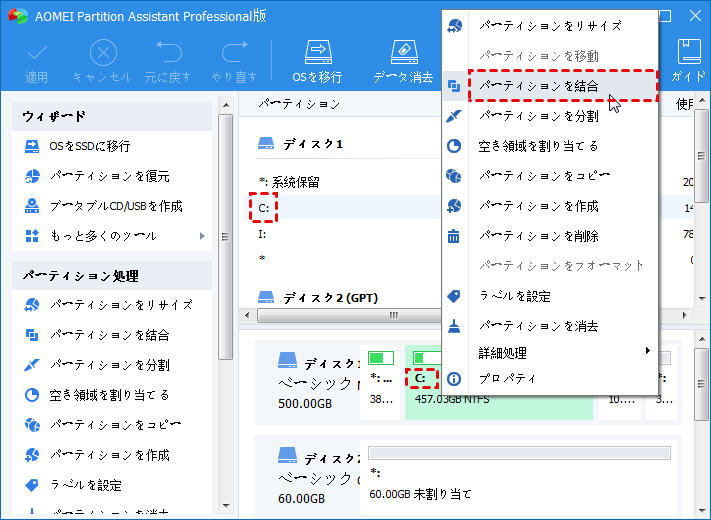
Task: Choose パーティションをコピー in context menu
Action: tap(550, 176)
